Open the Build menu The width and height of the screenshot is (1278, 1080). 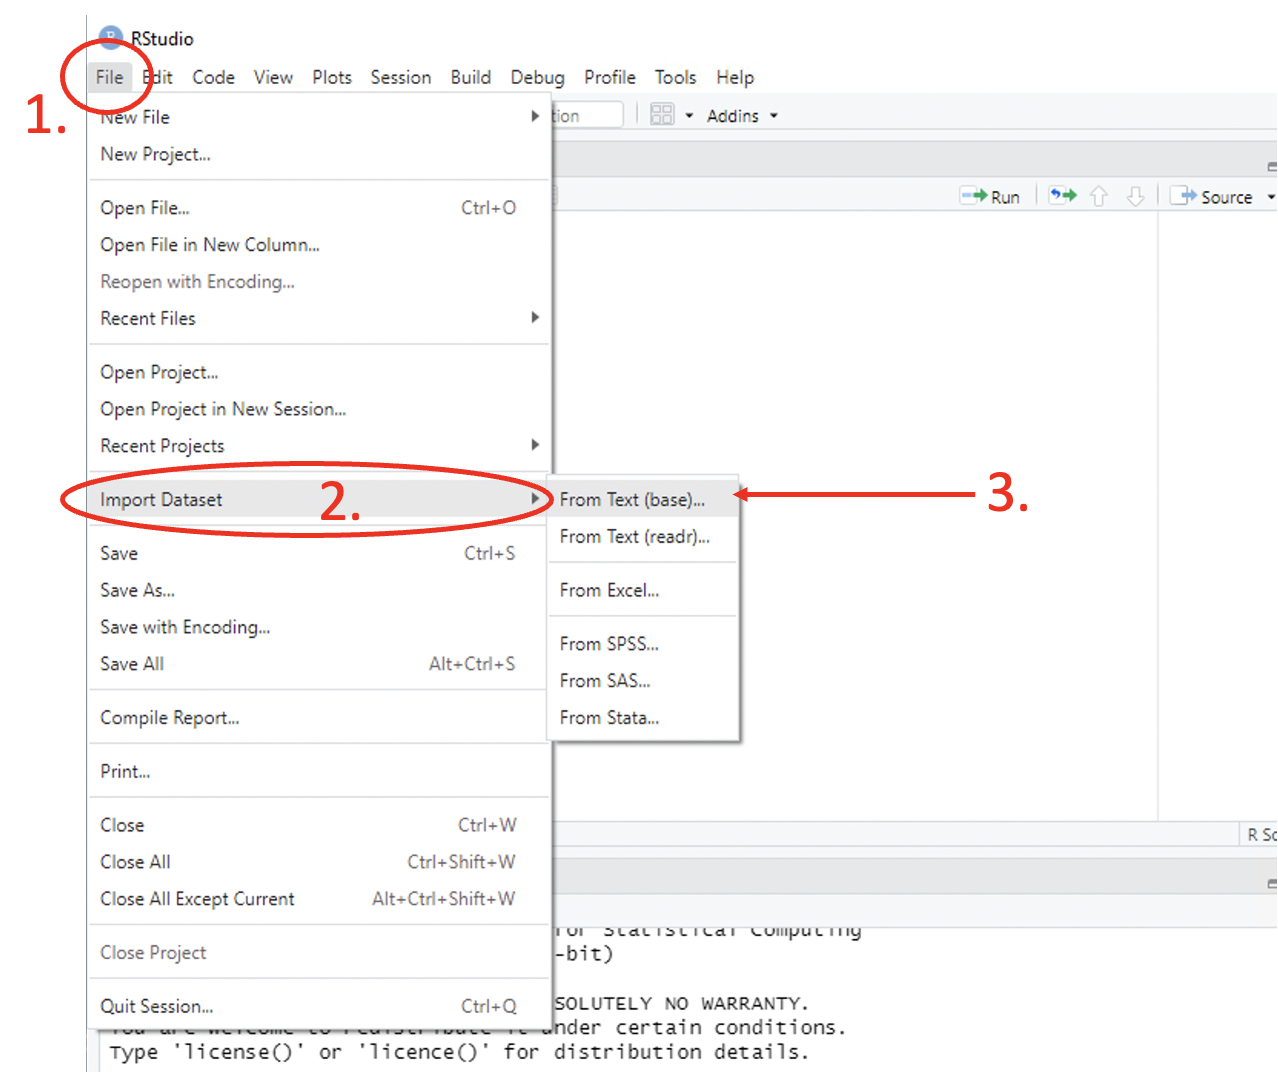tap(471, 77)
